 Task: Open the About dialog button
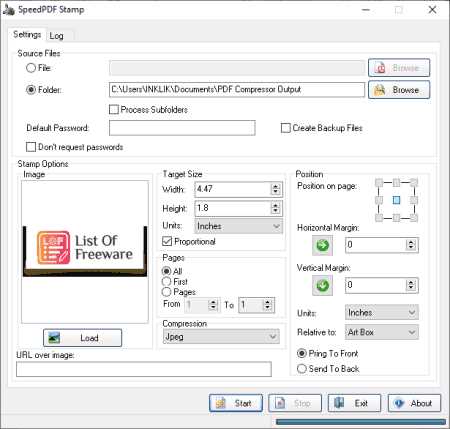[x=414, y=403]
